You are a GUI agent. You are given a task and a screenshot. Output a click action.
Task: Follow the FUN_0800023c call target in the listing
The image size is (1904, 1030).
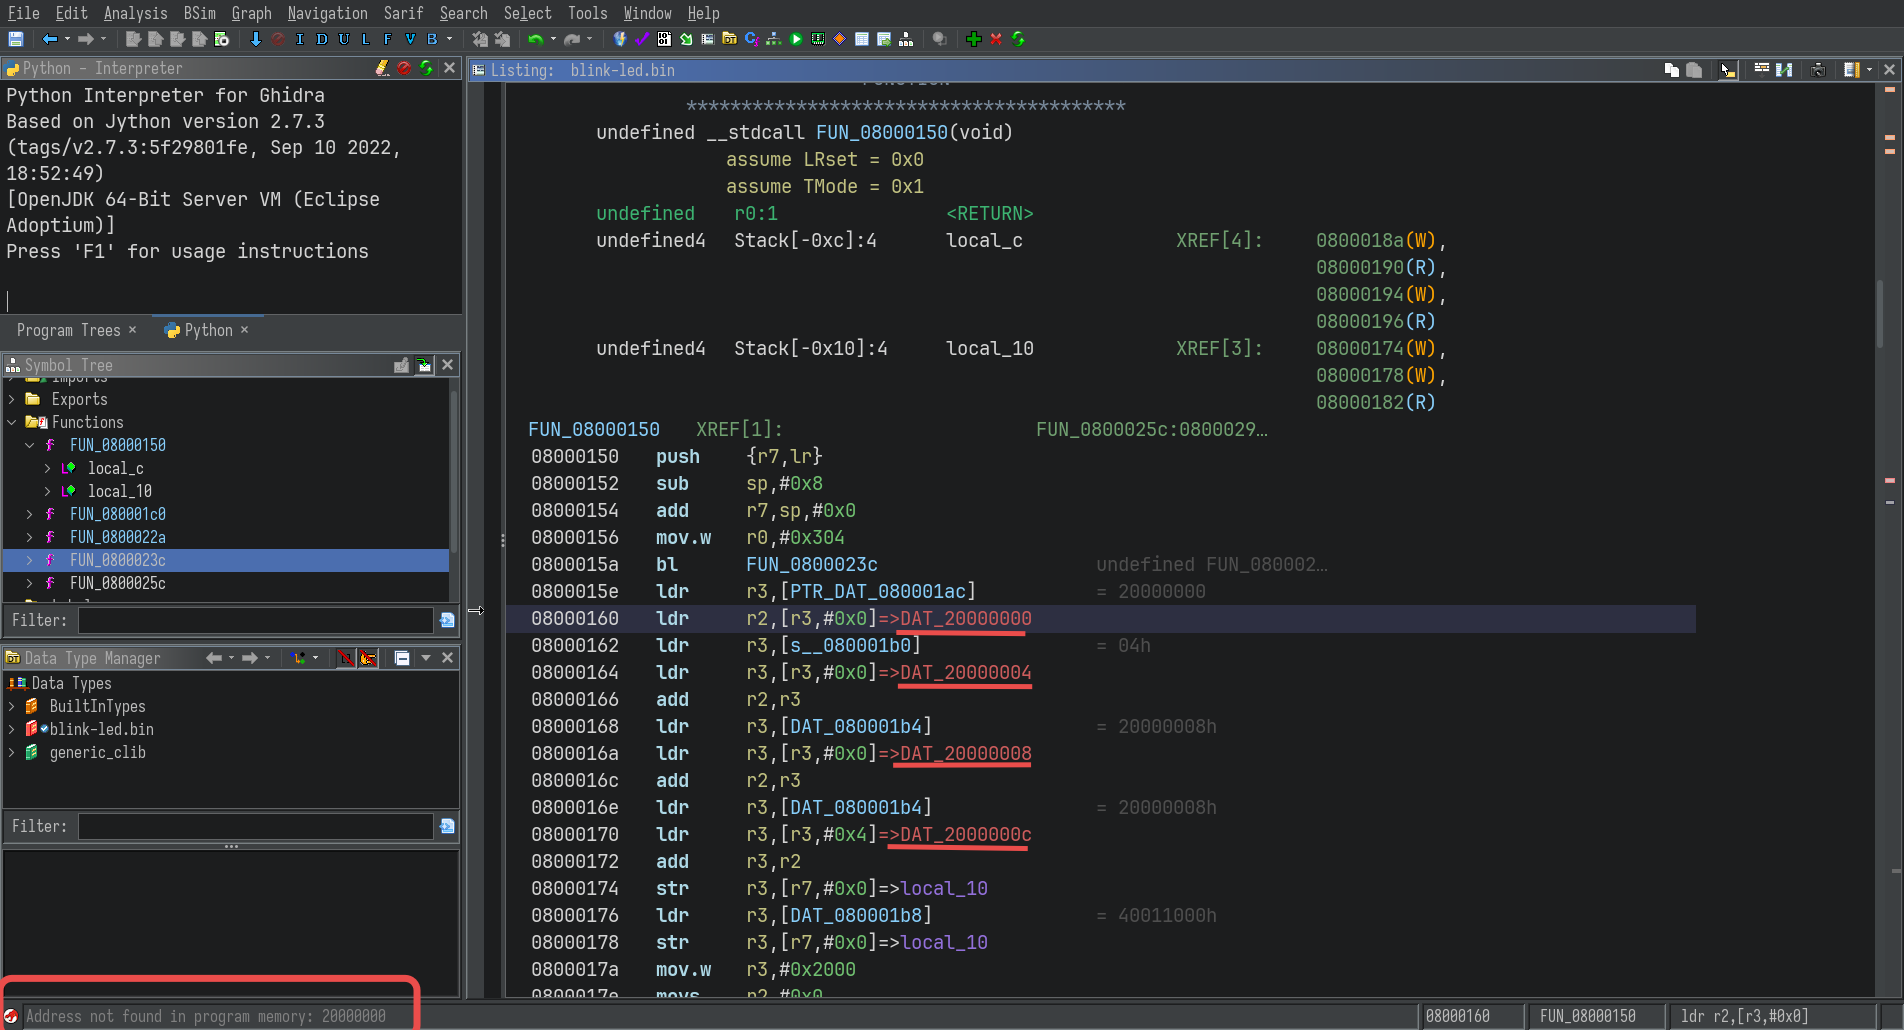click(811, 564)
